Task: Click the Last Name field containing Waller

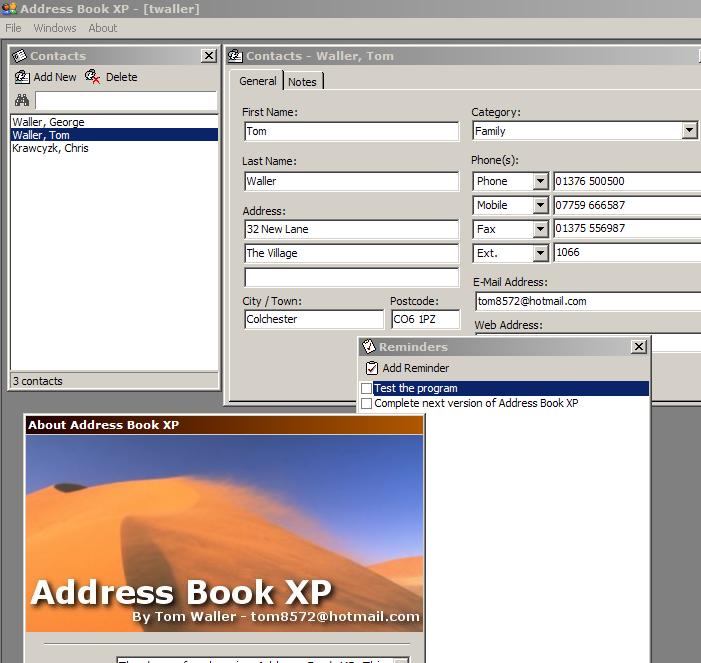Action: pyautogui.click(x=351, y=181)
